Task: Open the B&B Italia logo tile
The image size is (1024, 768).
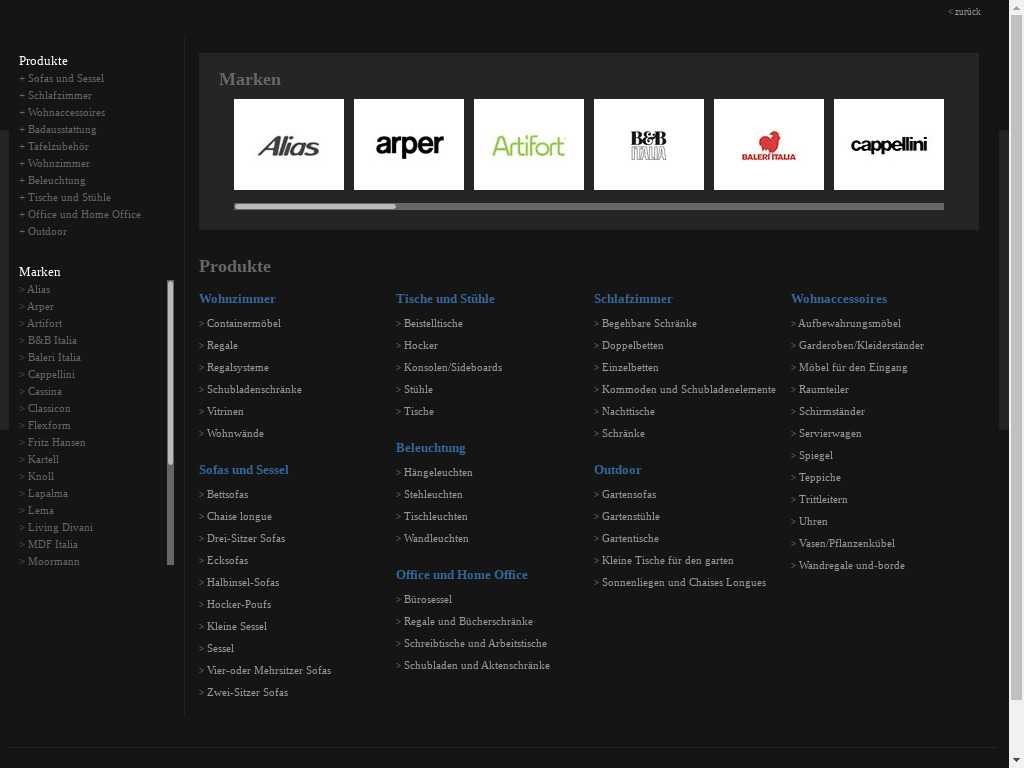Action: tap(648, 144)
